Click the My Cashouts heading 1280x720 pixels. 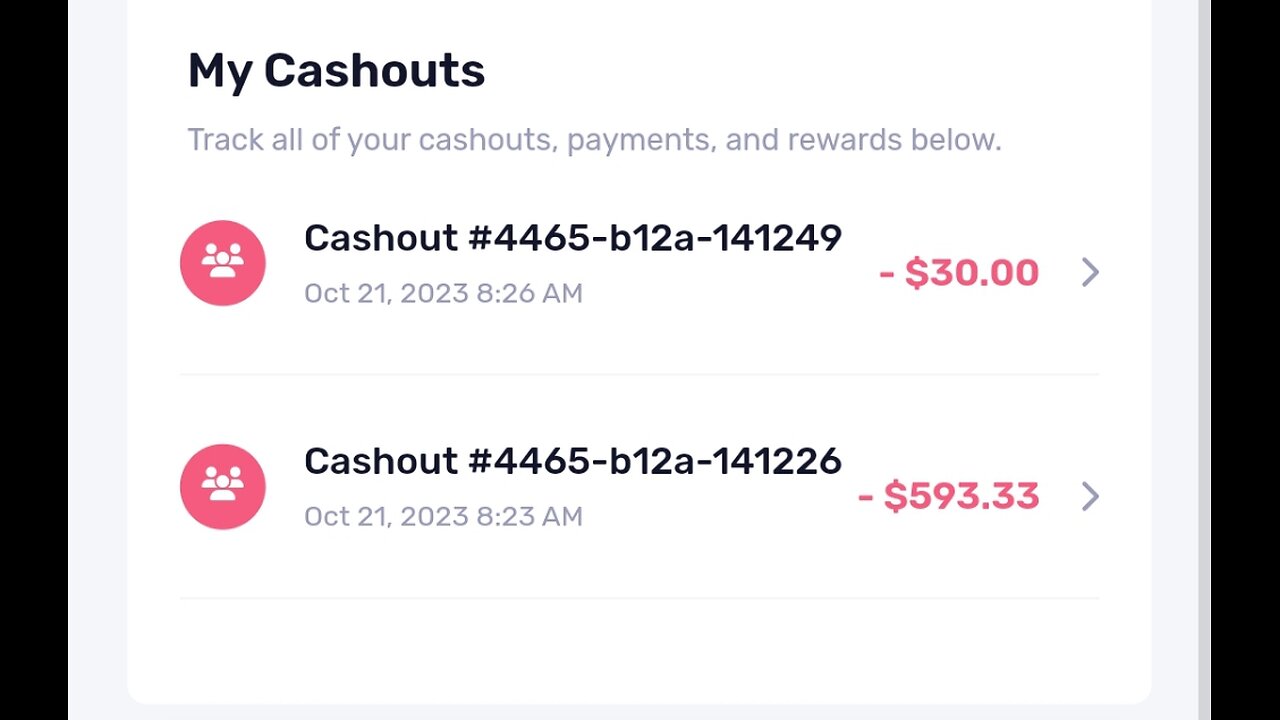[336, 72]
